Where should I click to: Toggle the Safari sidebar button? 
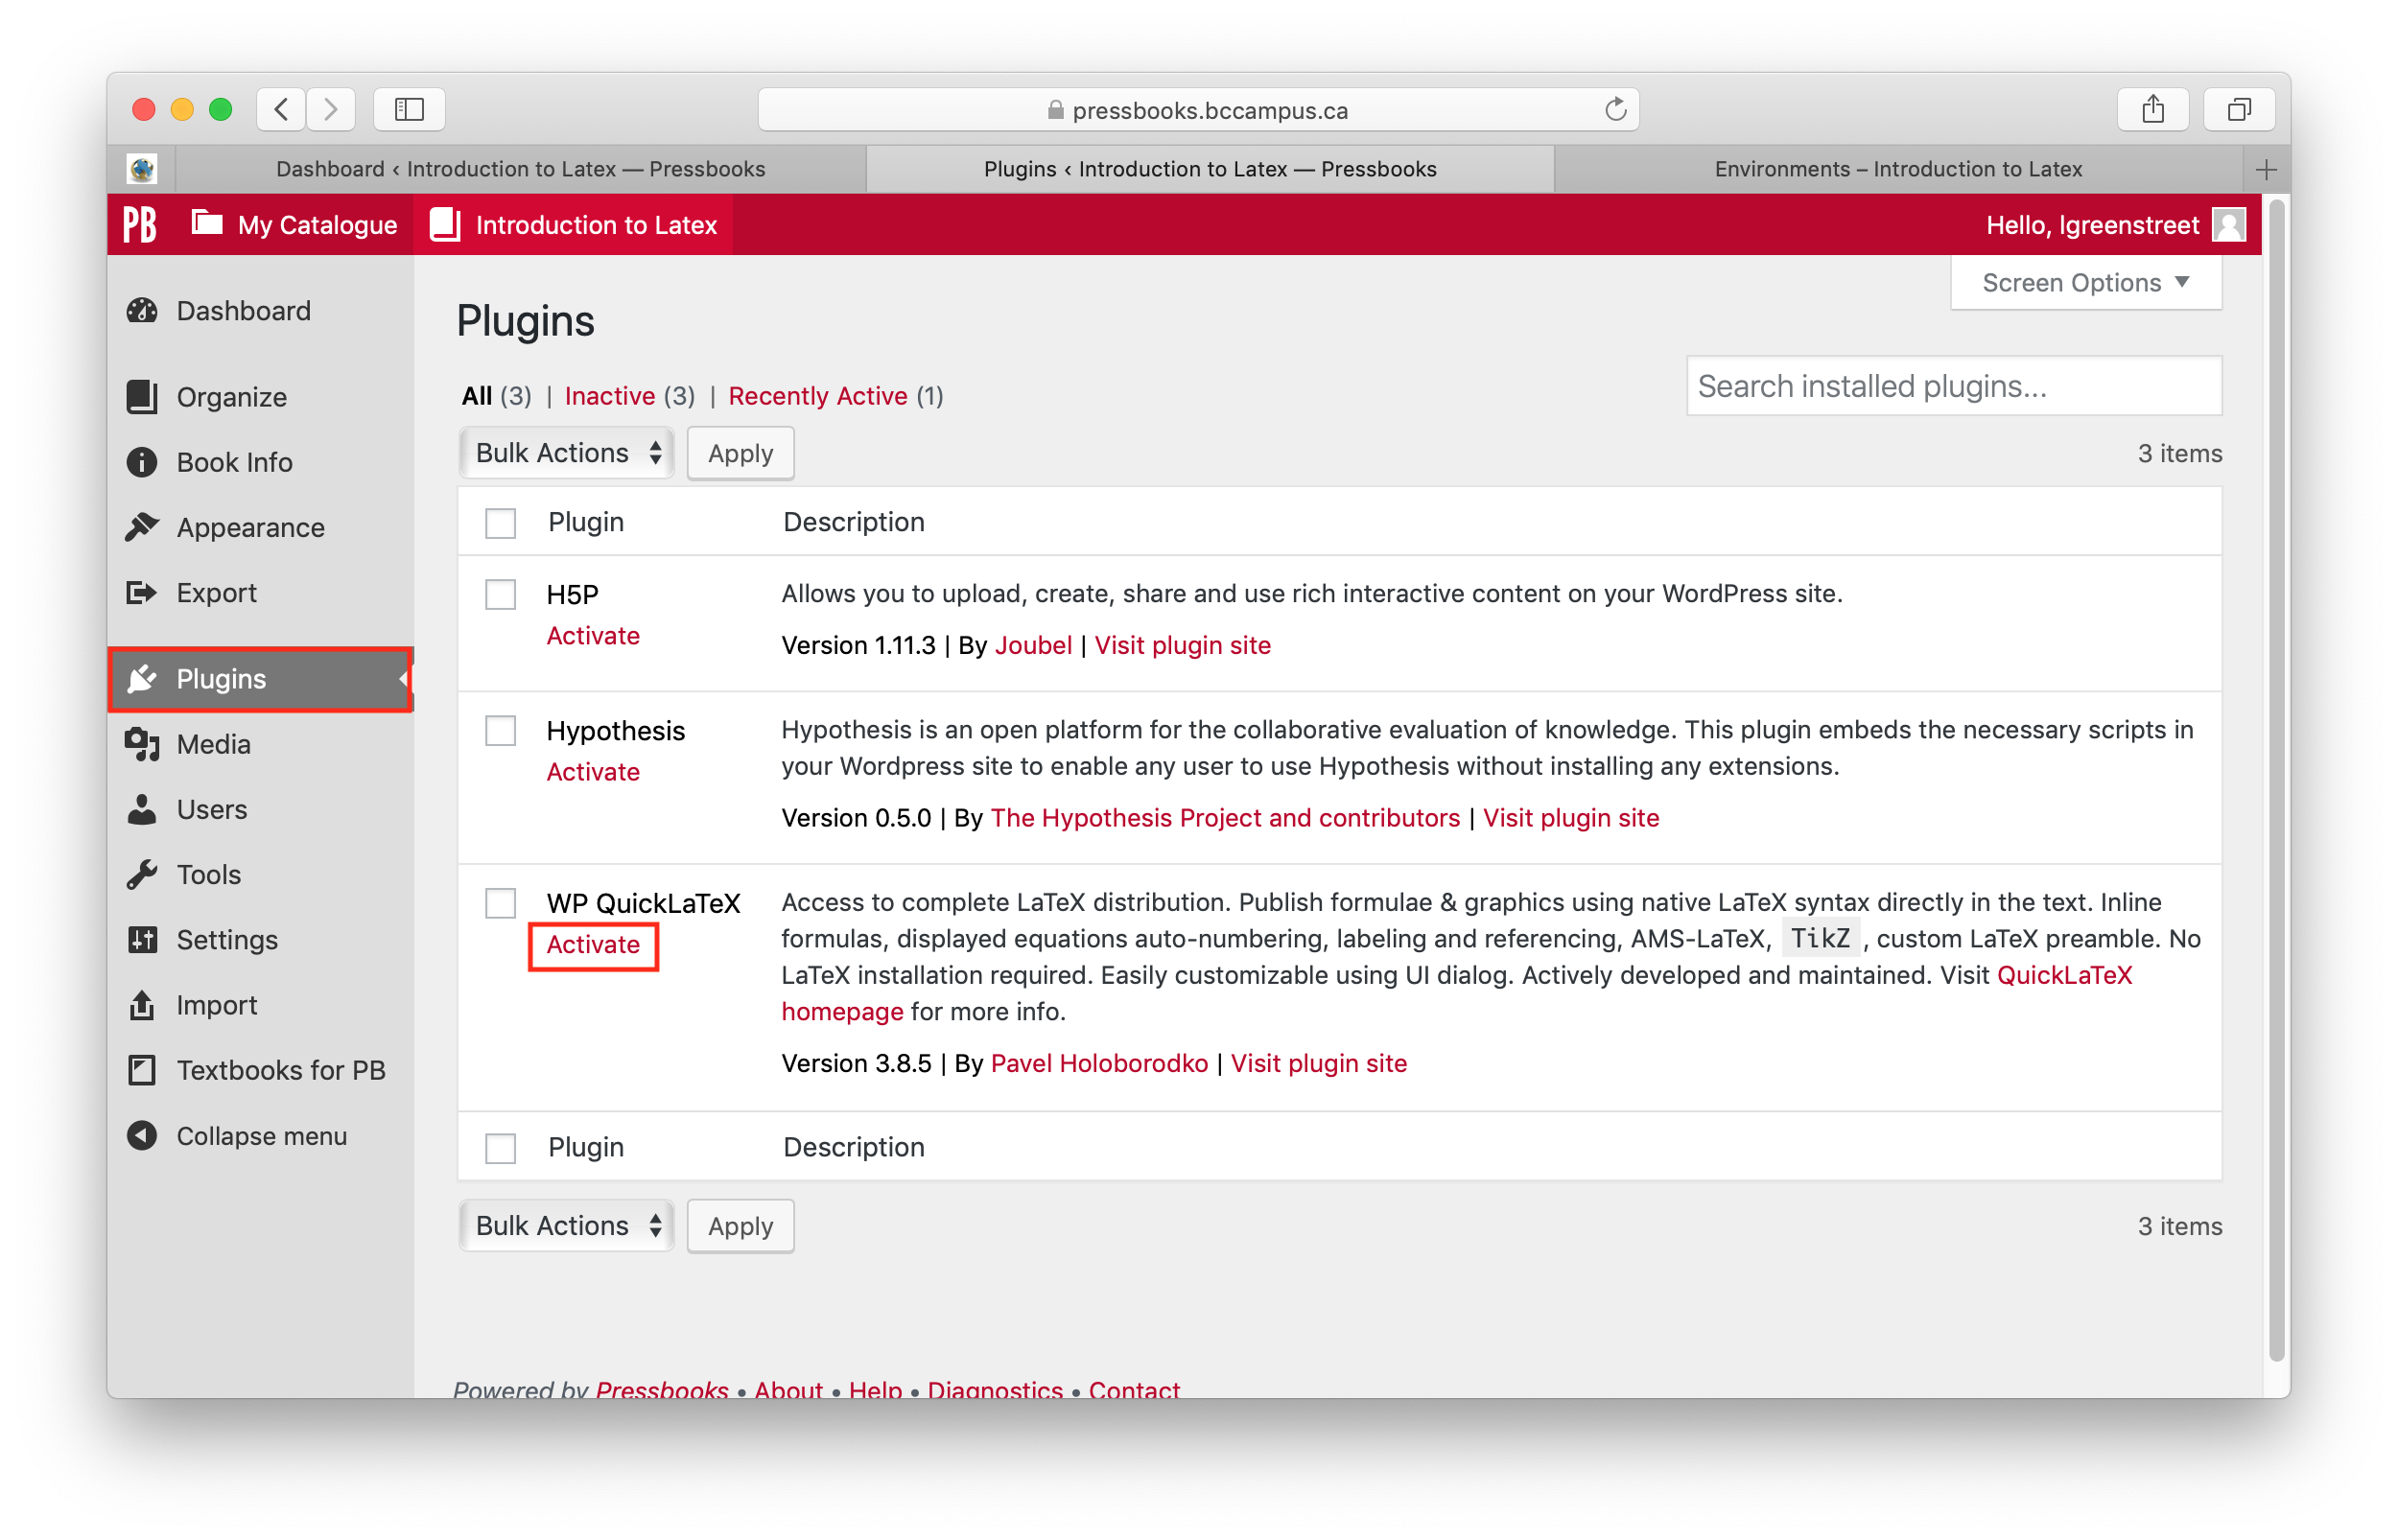pyautogui.click(x=409, y=109)
